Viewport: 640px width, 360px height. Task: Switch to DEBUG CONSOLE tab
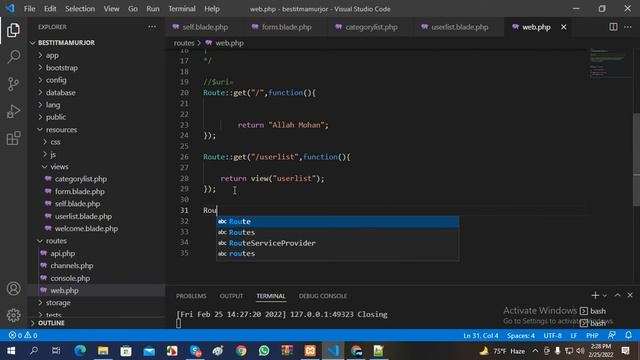coord(323,296)
